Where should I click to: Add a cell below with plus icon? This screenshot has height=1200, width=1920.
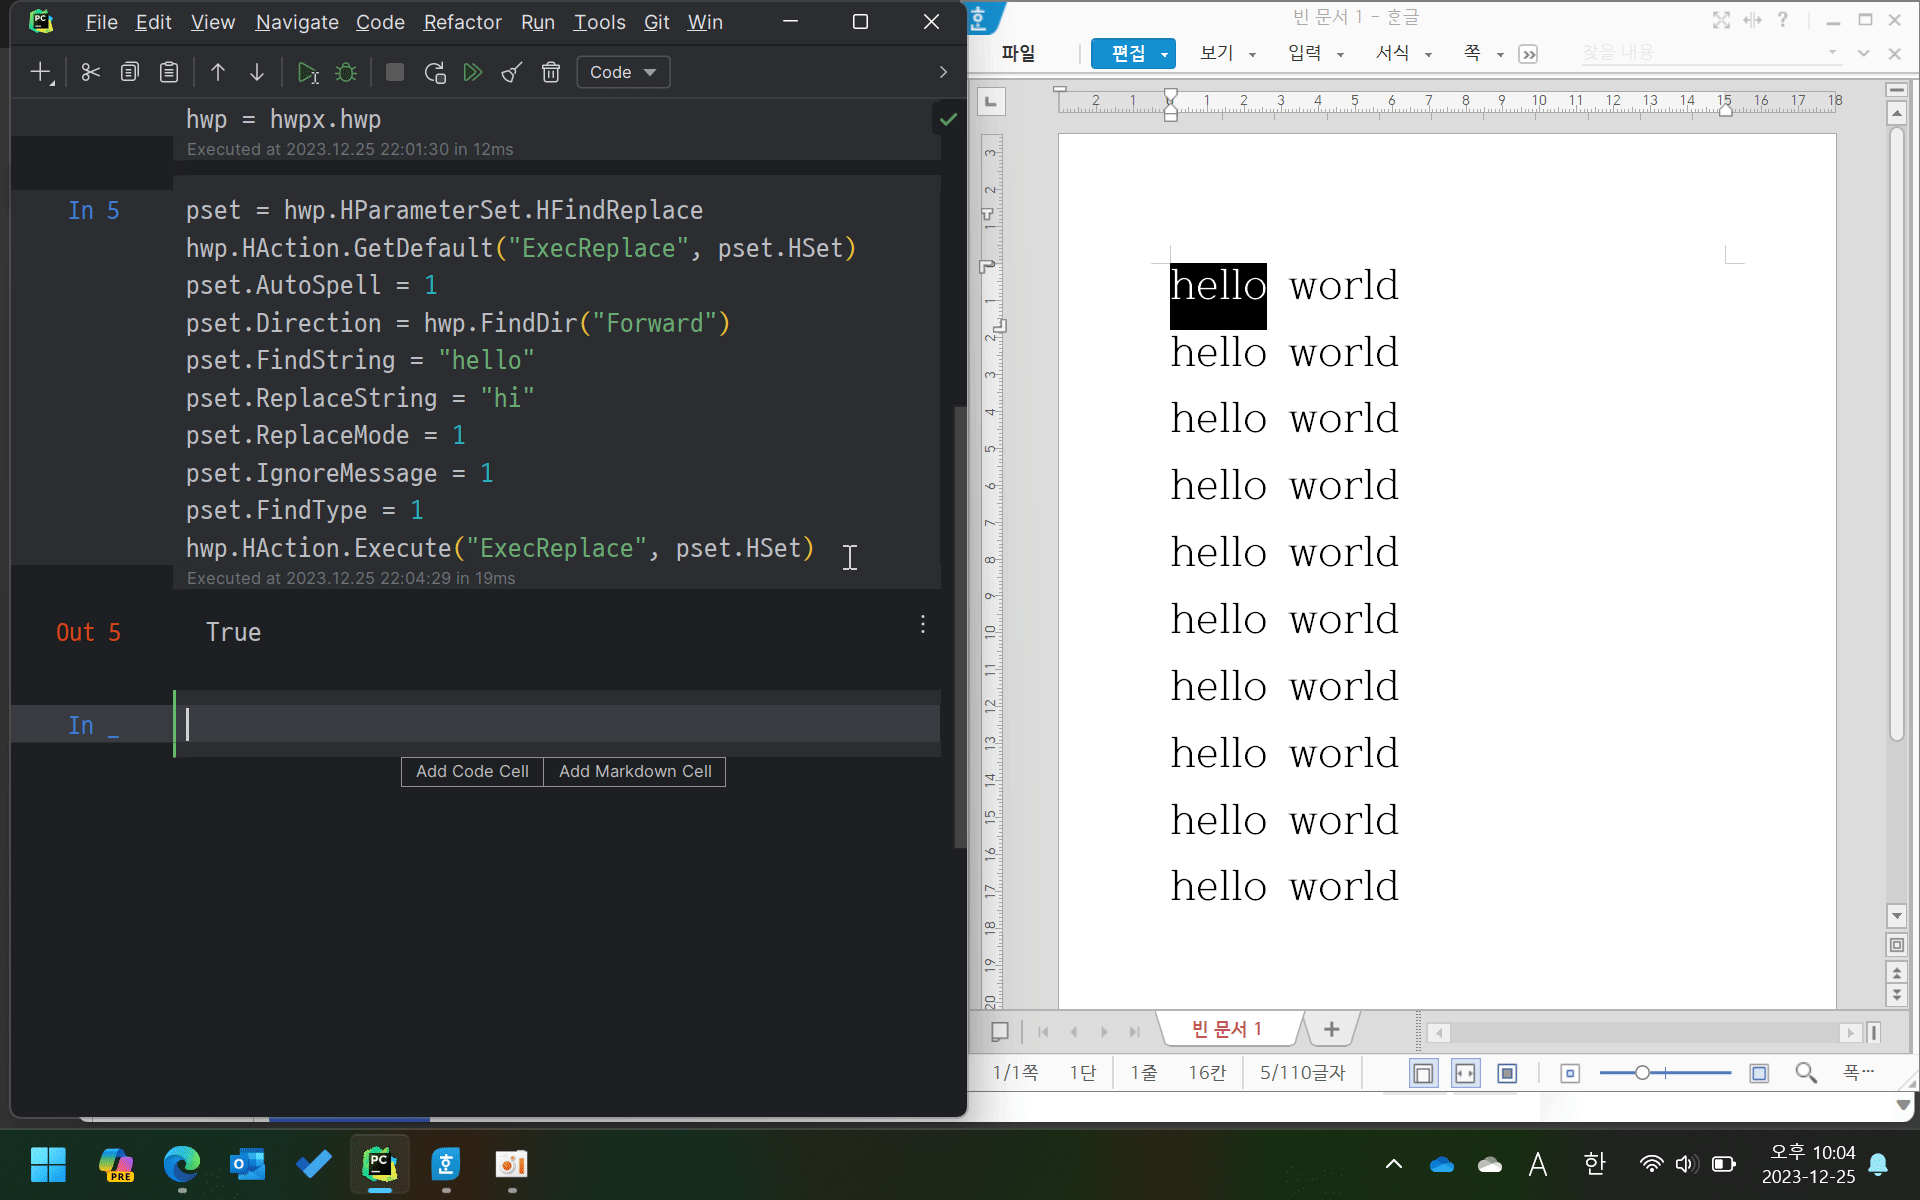tap(41, 72)
